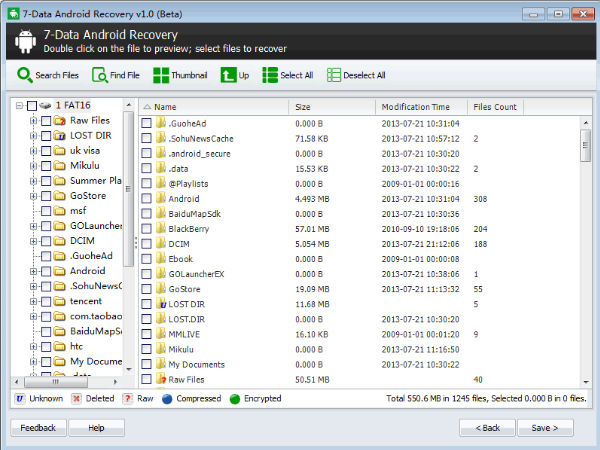Screen dimensions: 600x450
Task: Click Deselect All icon
Action: 334,75
